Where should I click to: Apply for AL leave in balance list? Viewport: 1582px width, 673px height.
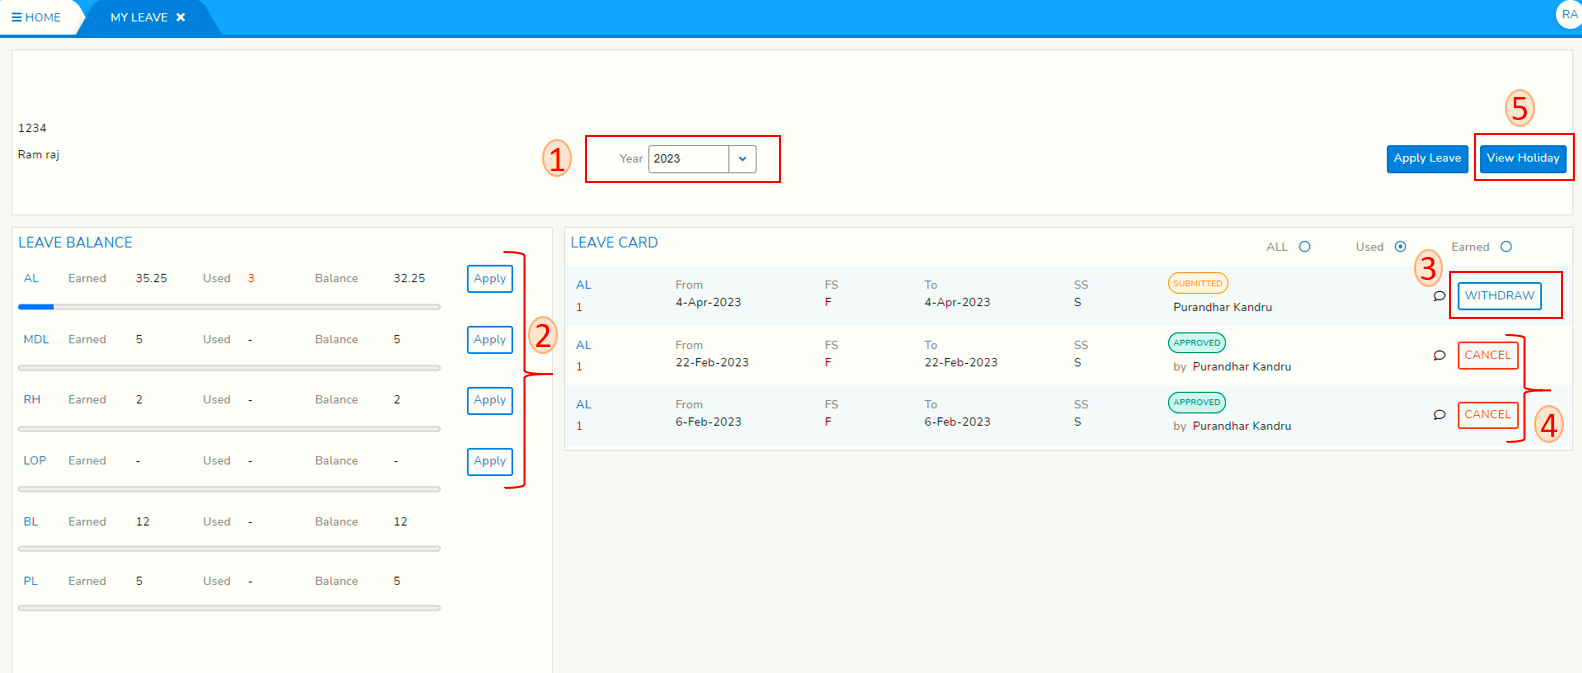(489, 279)
